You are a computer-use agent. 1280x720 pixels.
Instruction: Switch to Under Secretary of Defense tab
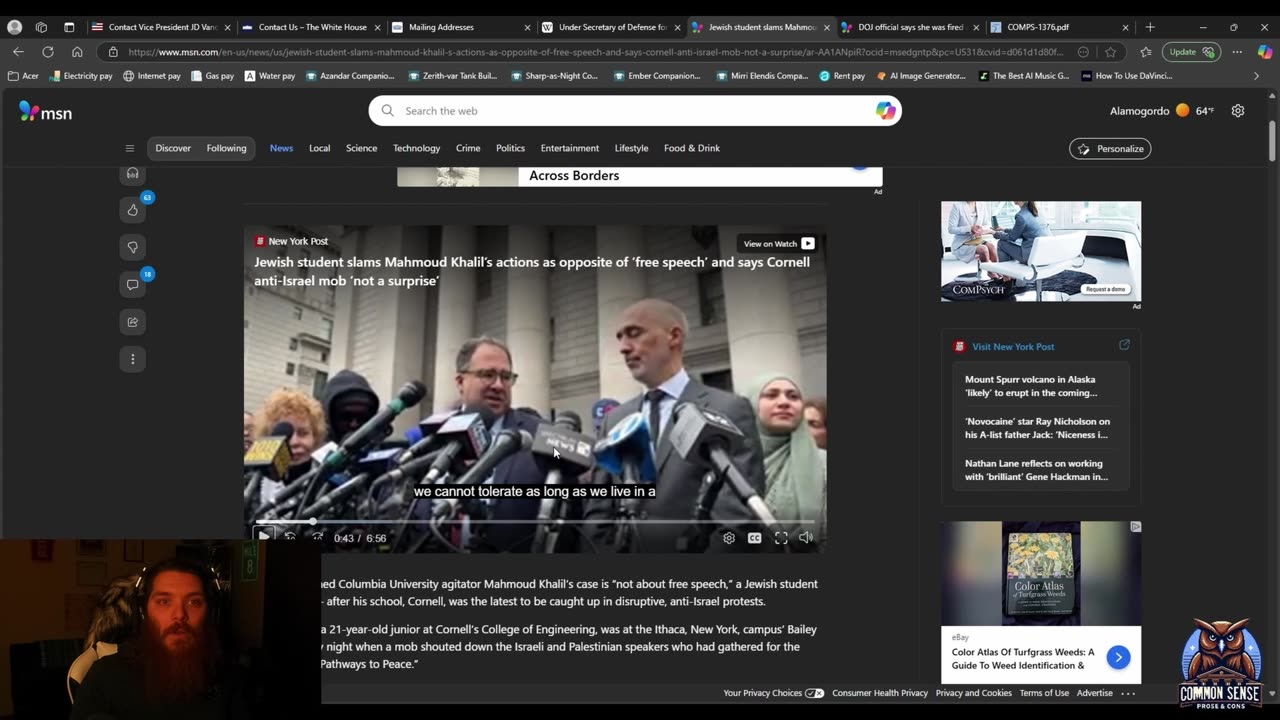611,27
